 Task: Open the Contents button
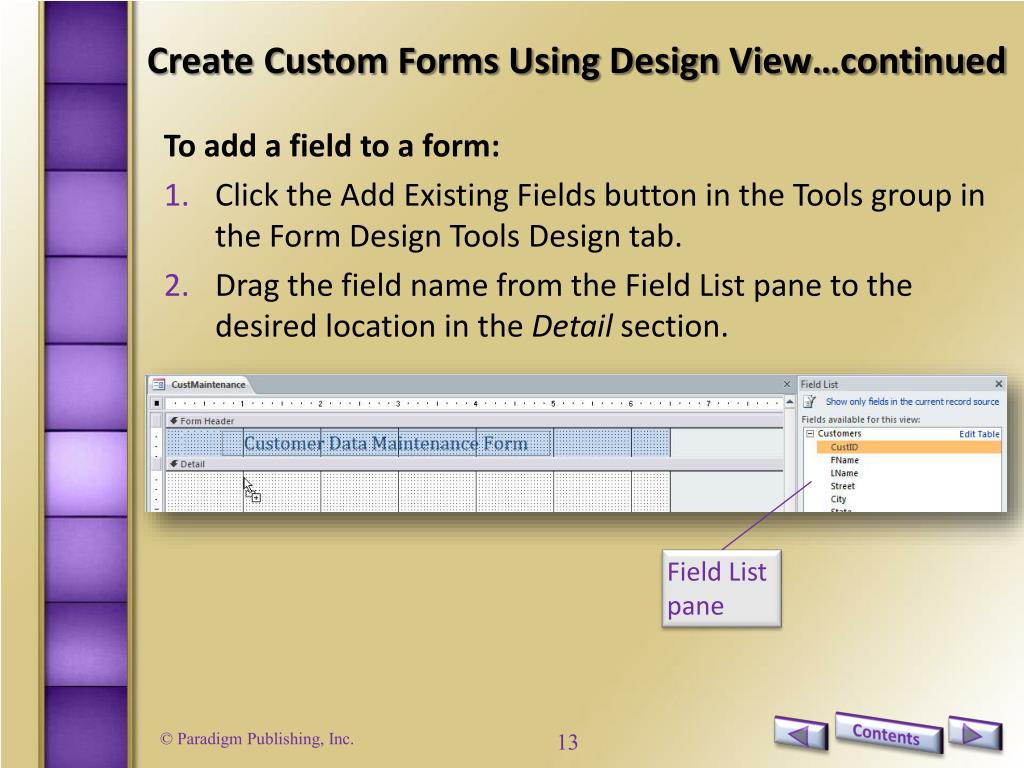(x=888, y=733)
